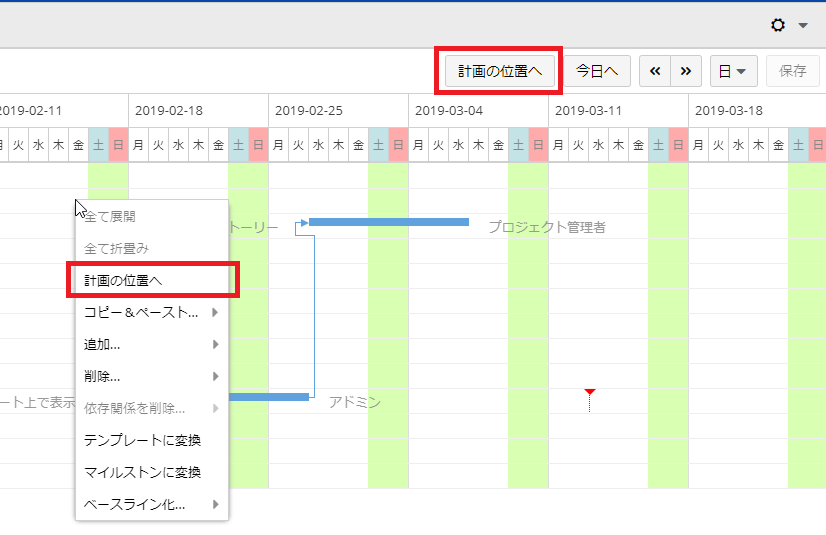
Task: Click the 計画の位置へ toolbar button
Action: (x=499, y=71)
